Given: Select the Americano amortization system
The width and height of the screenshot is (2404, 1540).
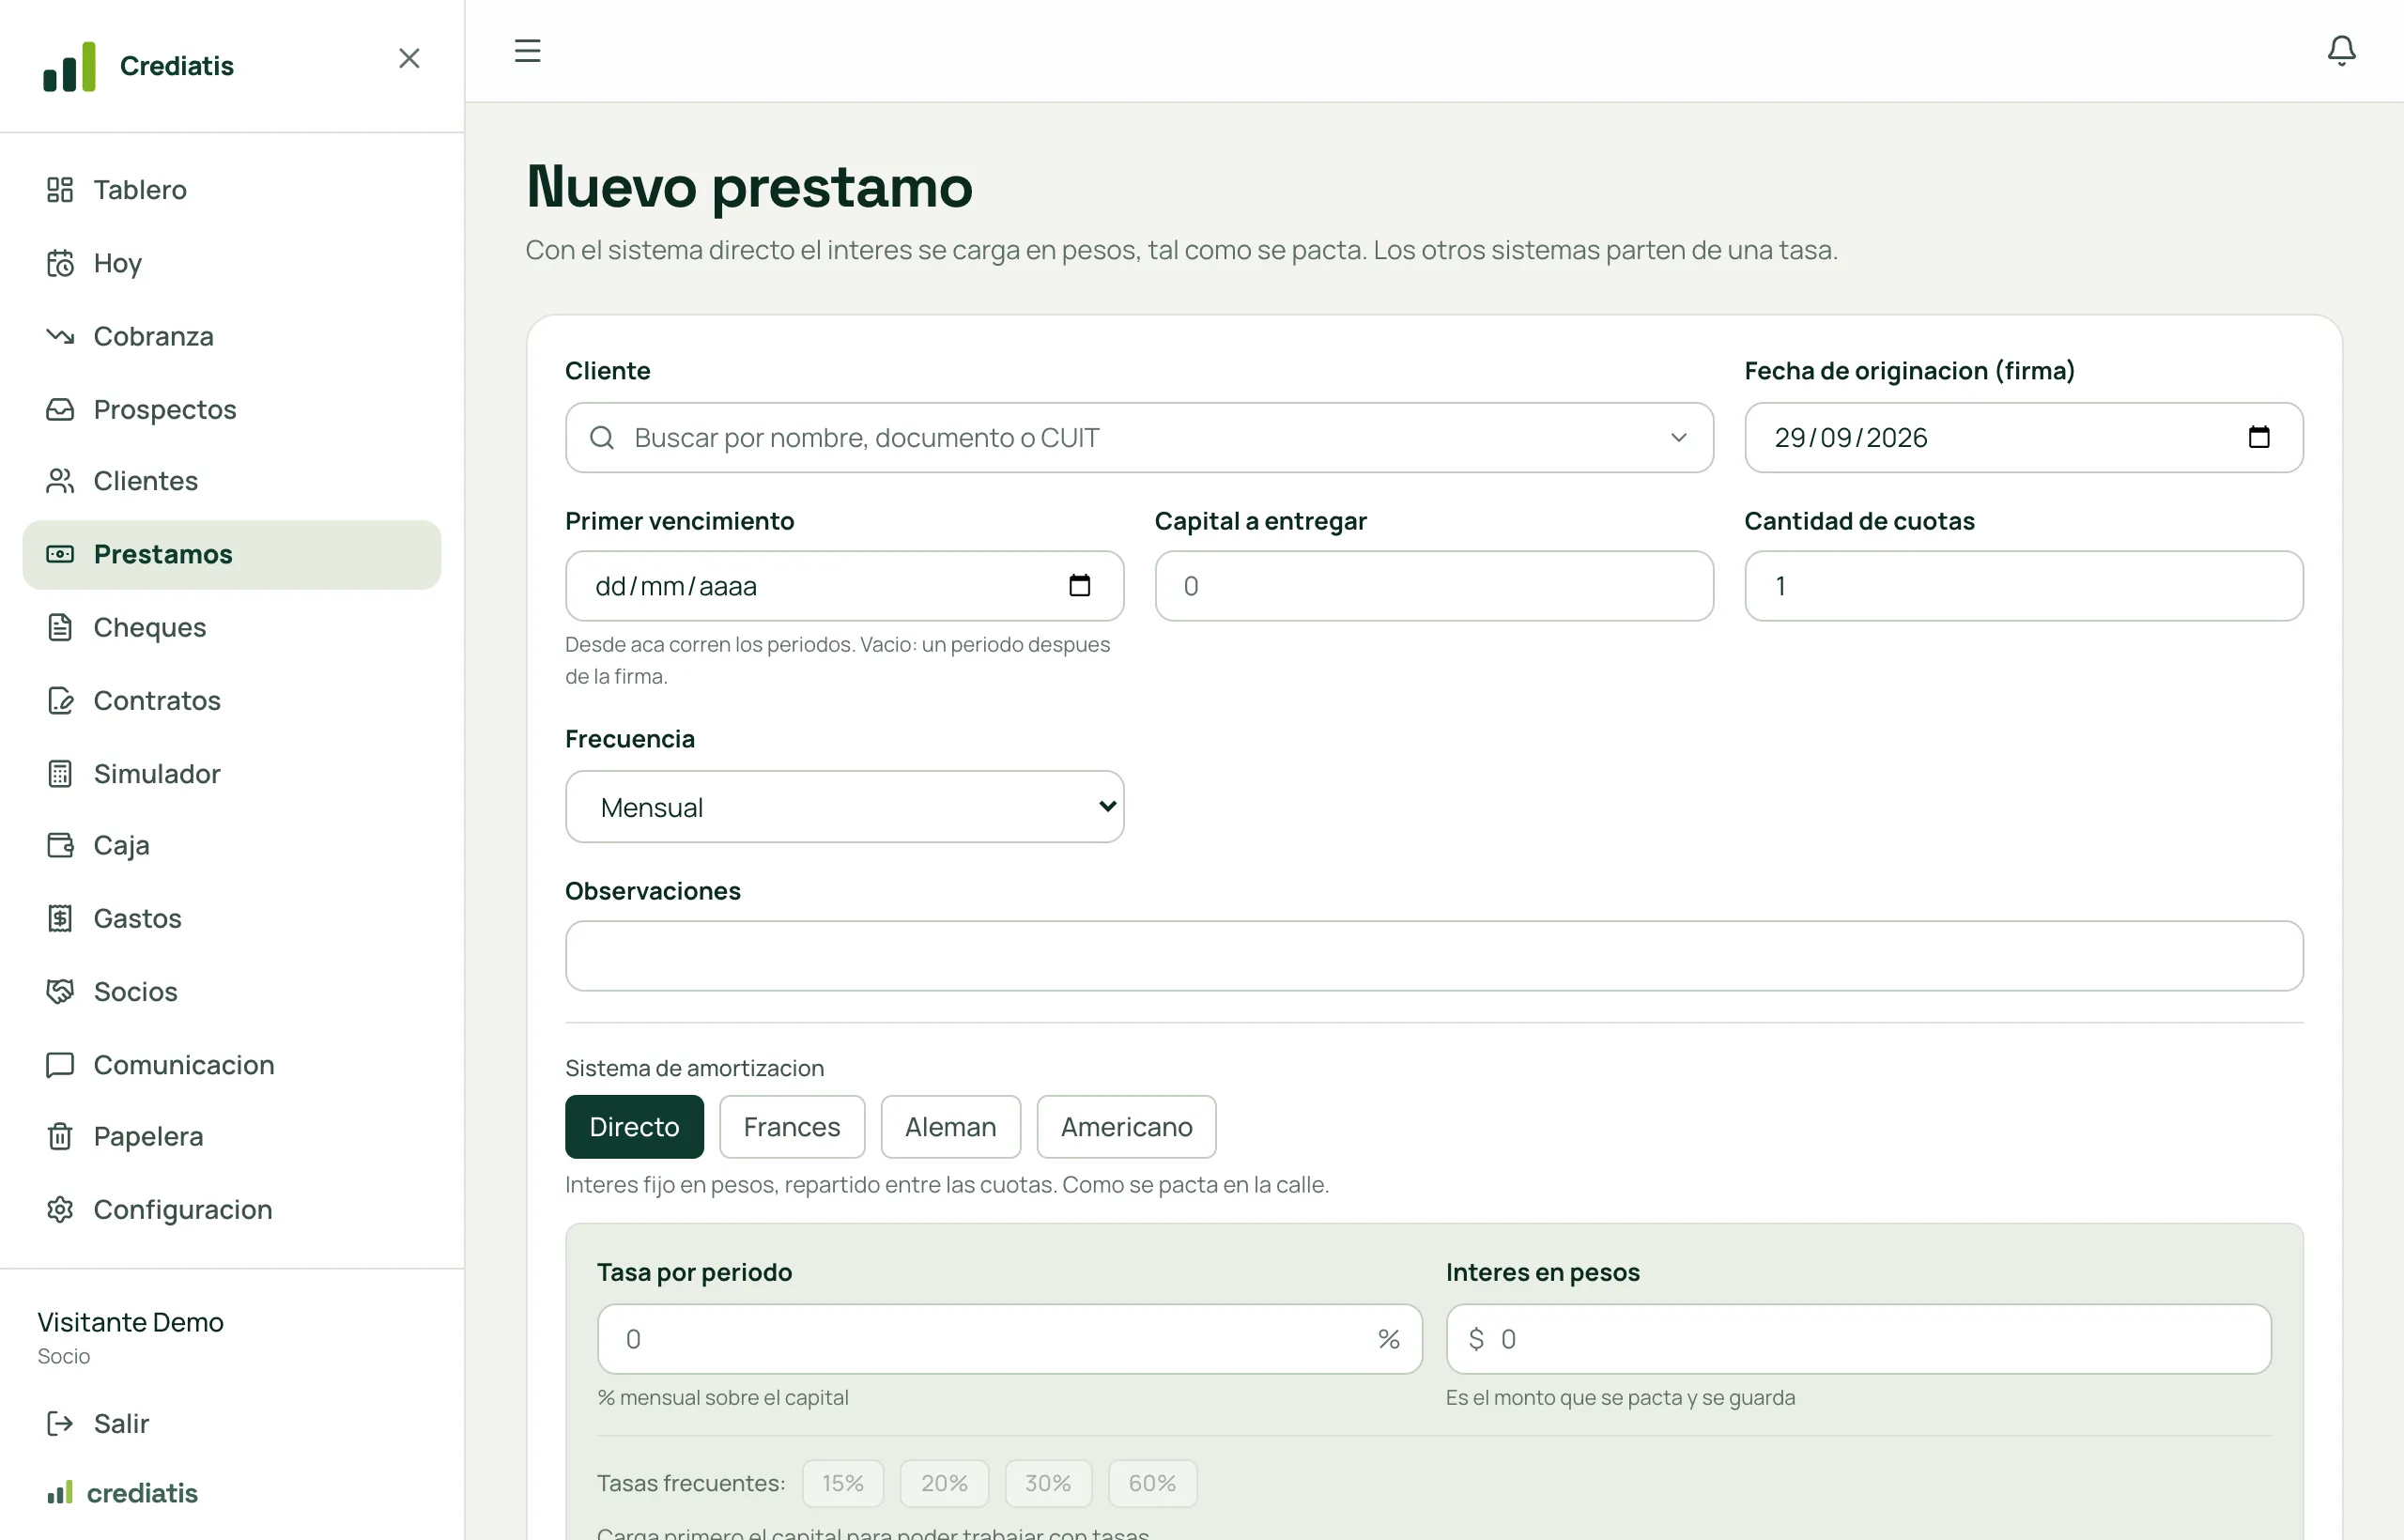Looking at the screenshot, I should point(1126,1127).
